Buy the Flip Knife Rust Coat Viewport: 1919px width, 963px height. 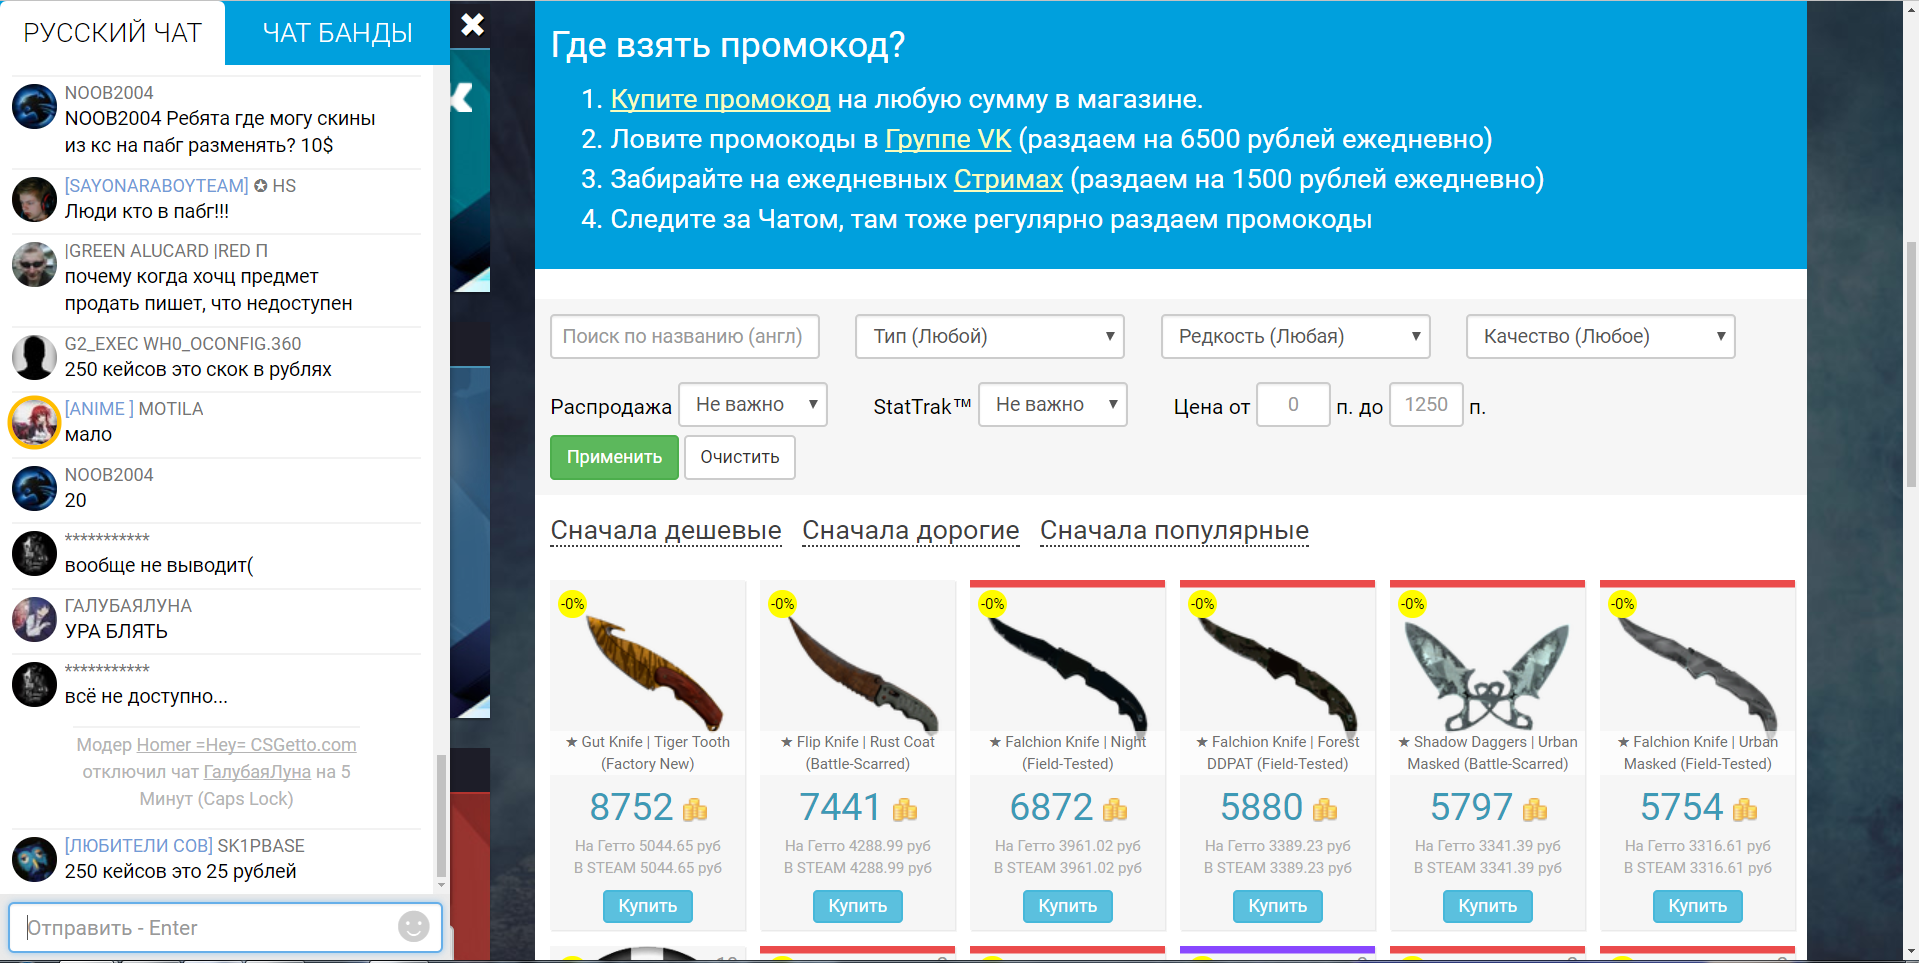tap(858, 906)
